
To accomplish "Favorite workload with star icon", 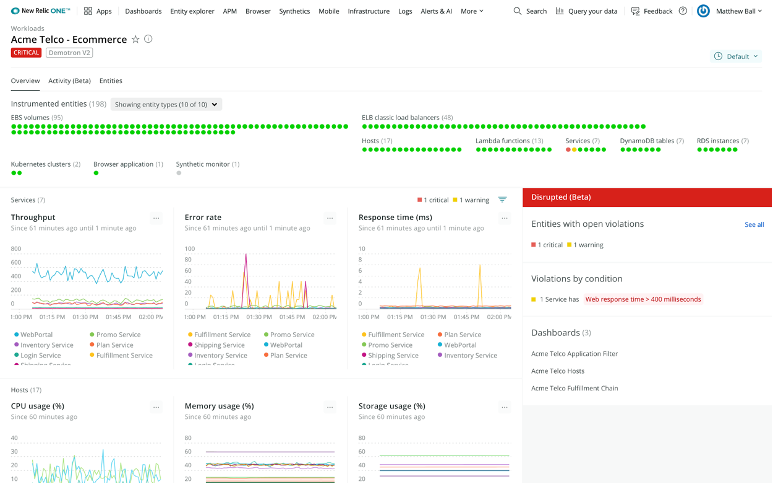I will pos(135,39).
